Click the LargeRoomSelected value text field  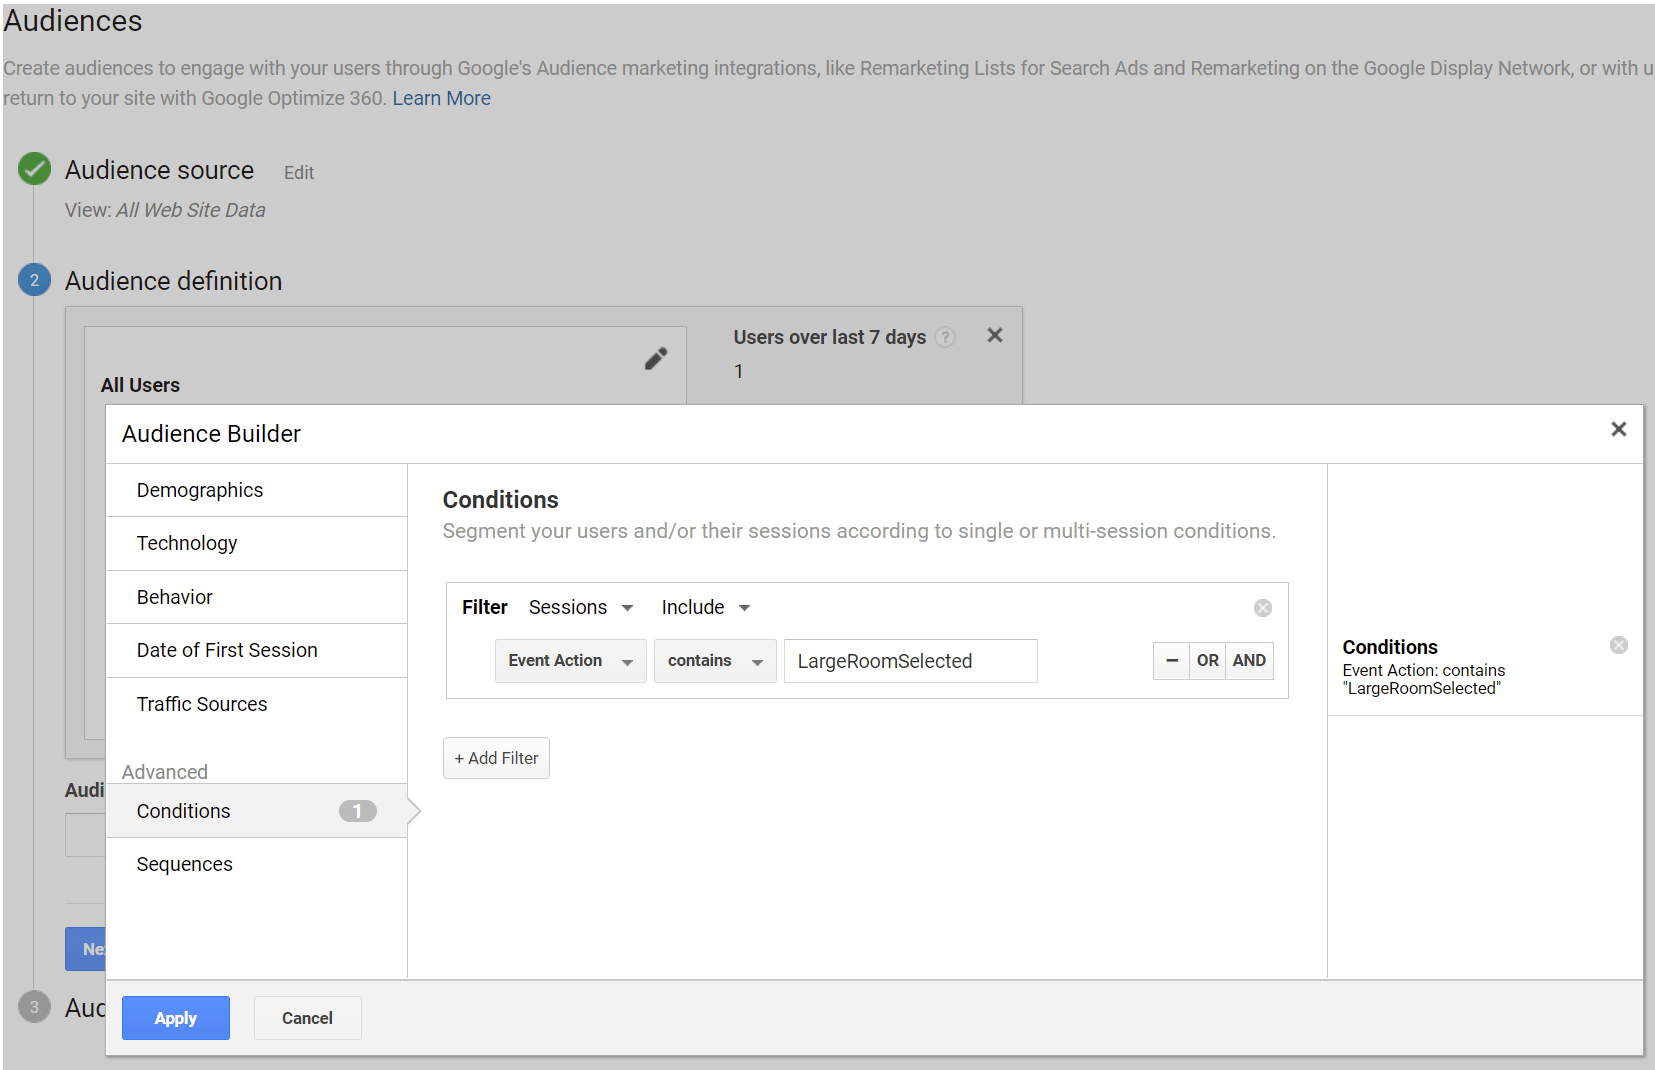pyautogui.click(x=911, y=661)
